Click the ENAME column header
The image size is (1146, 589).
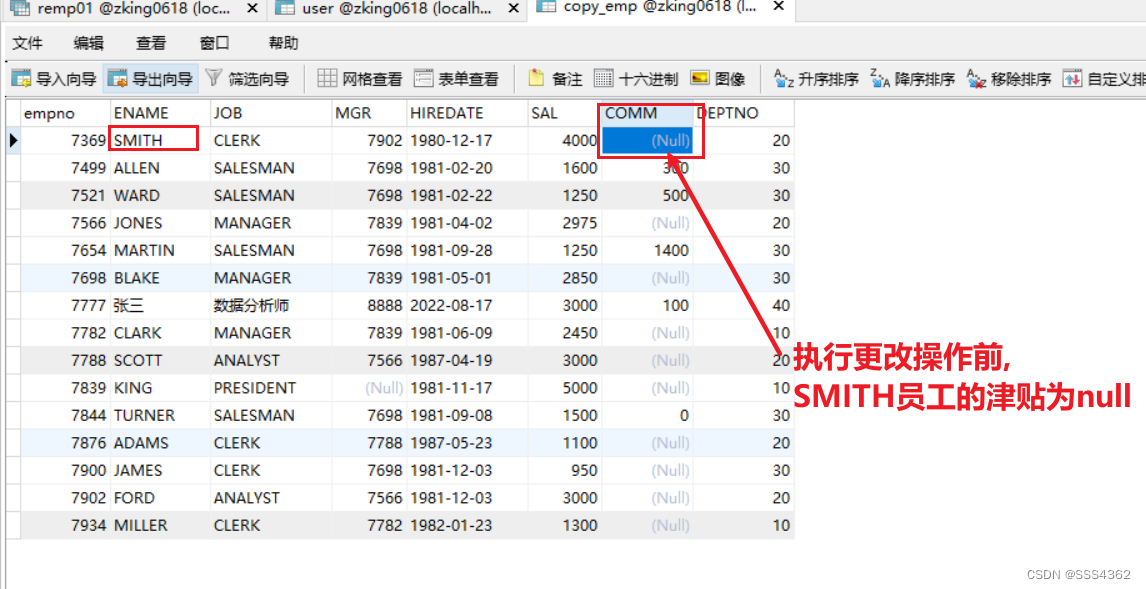tap(160, 113)
